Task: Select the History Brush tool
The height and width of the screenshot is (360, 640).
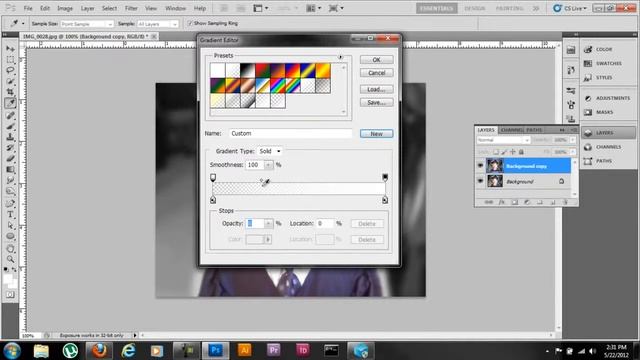Action: (x=10, y=148)
